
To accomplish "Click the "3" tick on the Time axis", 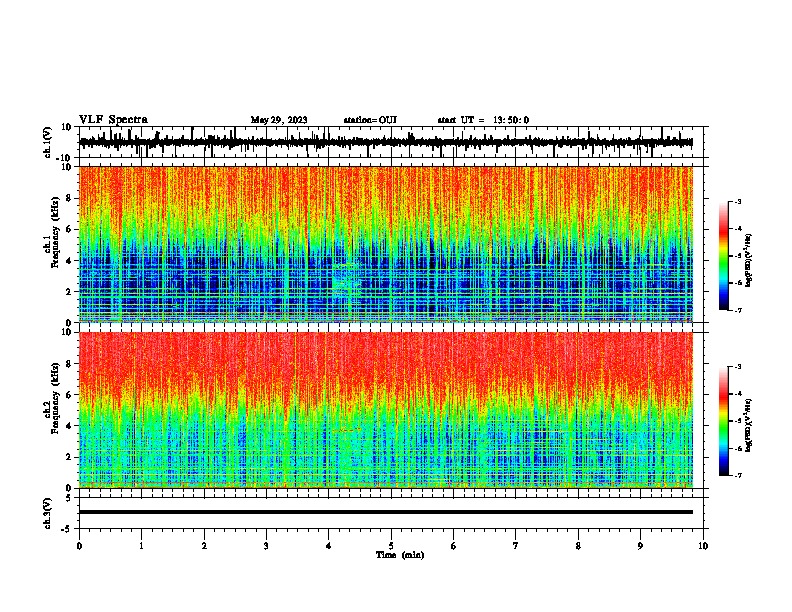I will (x=266, y=546).
